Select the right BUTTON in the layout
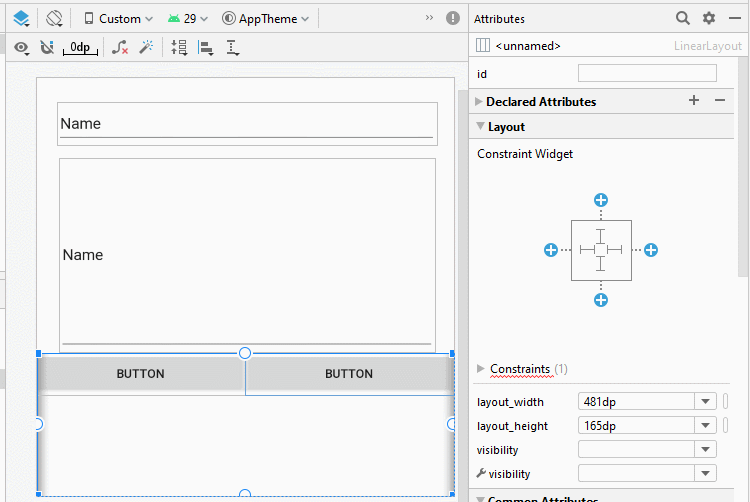 coord(349,374)
